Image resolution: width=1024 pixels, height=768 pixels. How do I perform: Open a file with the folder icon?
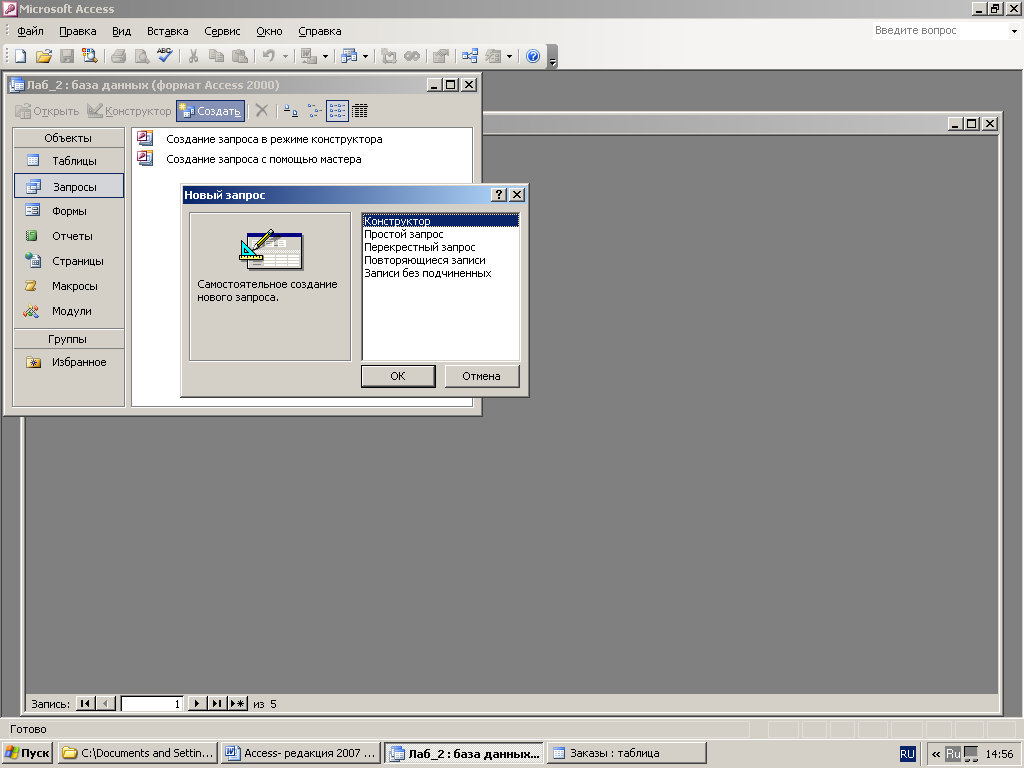pyautogui.click(x=43, y=56)
